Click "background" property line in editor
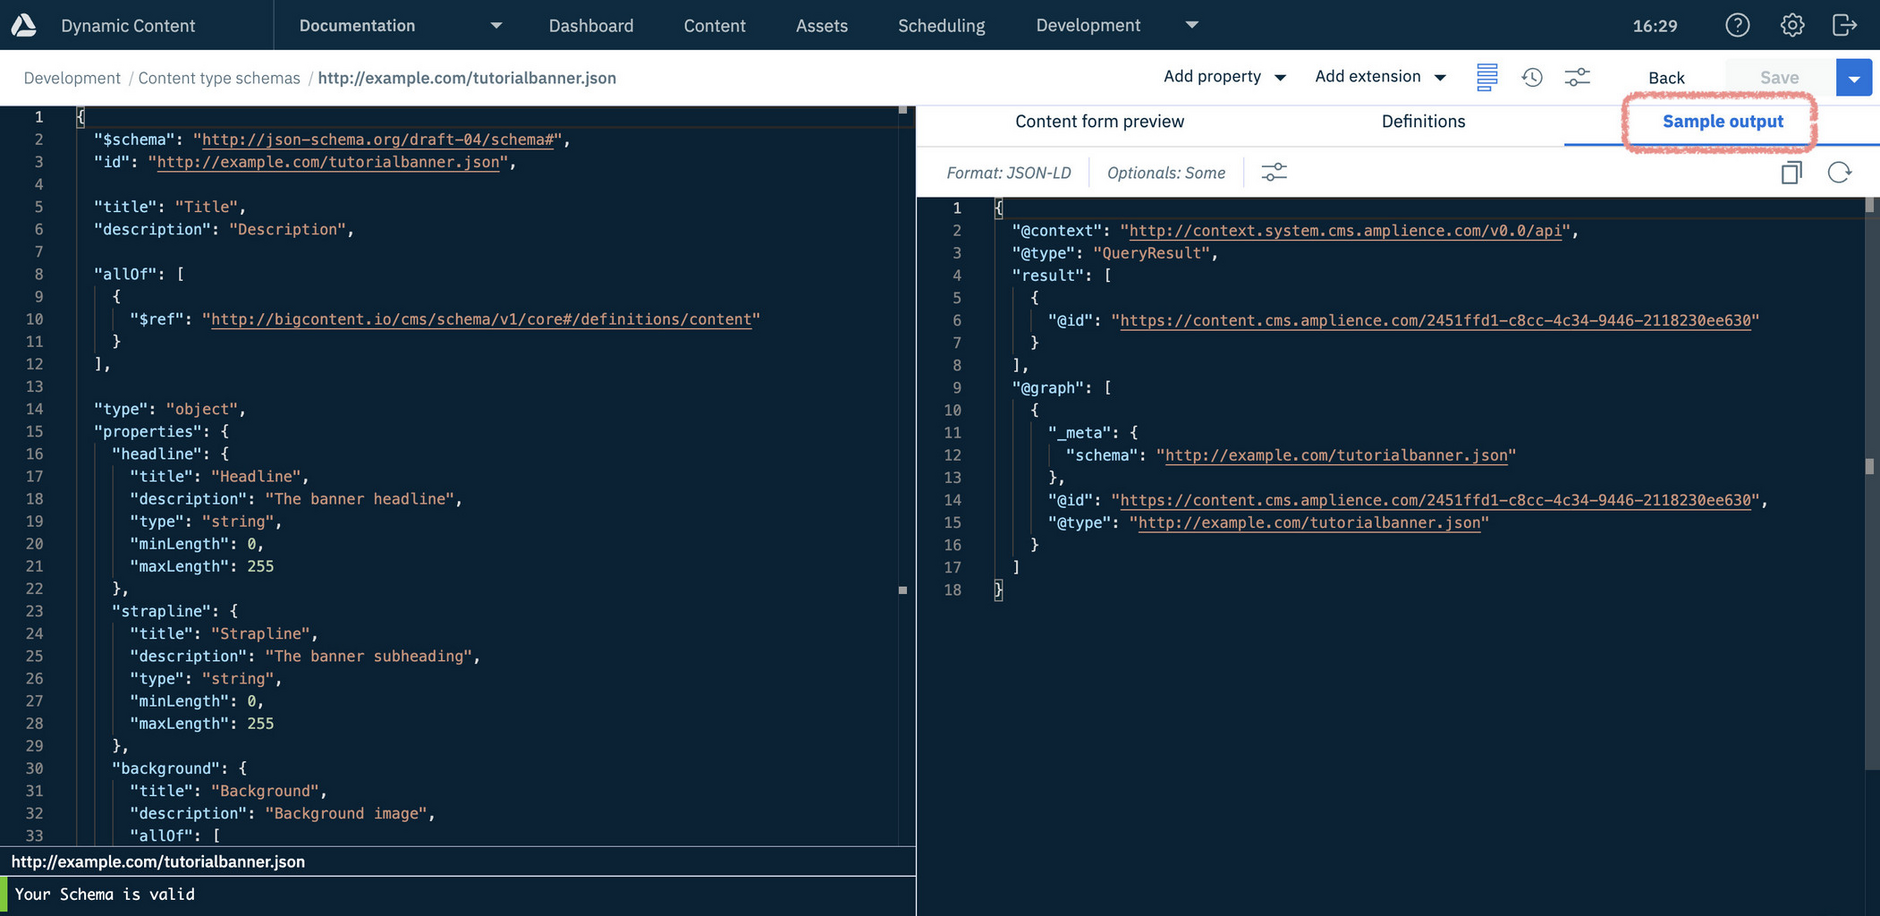The image size is (1880, 916). pos(179,768)
